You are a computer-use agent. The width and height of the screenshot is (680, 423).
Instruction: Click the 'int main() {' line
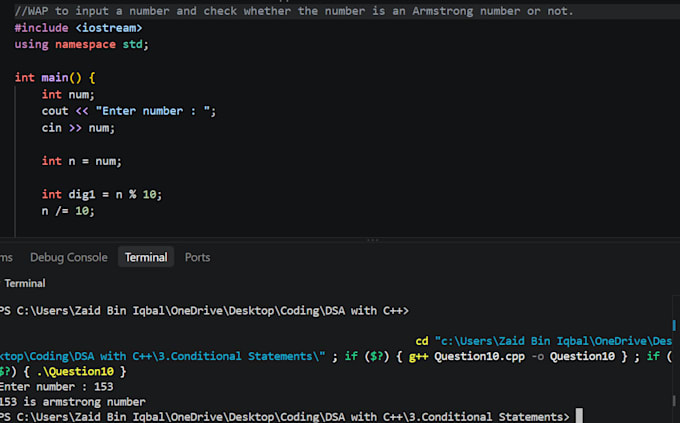click(55, 78)
